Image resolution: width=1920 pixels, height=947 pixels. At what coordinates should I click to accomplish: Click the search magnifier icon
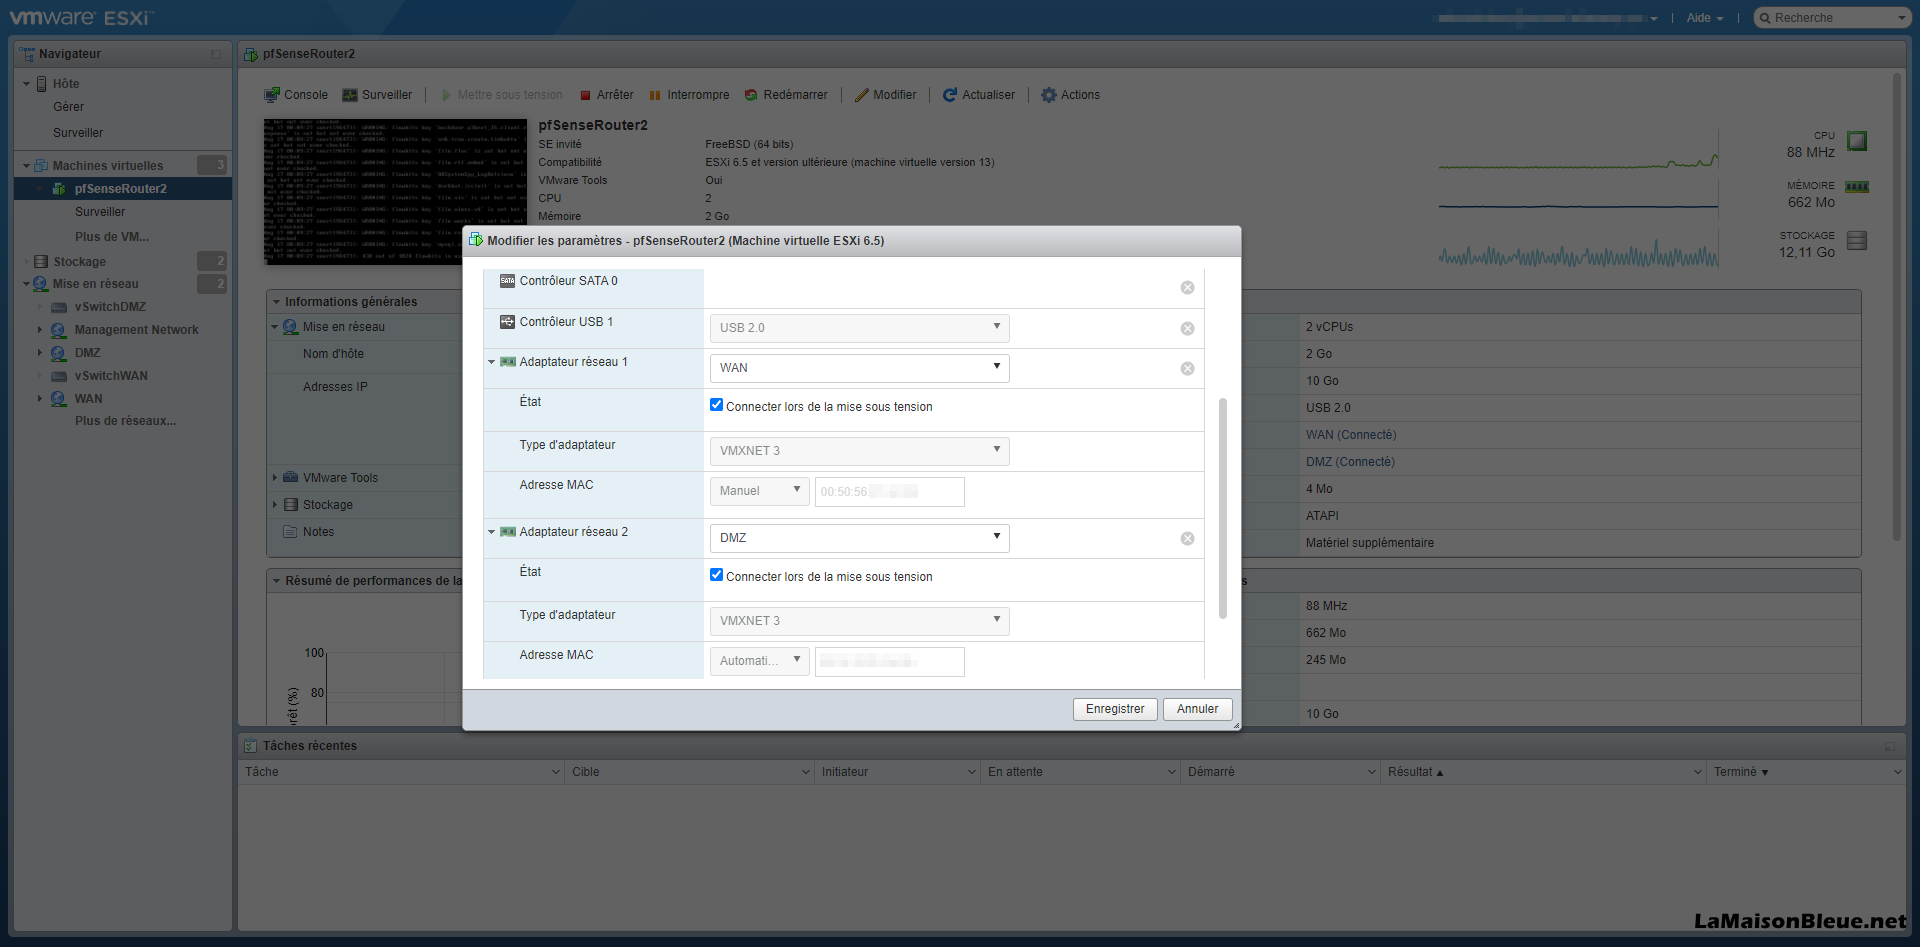1765,18
